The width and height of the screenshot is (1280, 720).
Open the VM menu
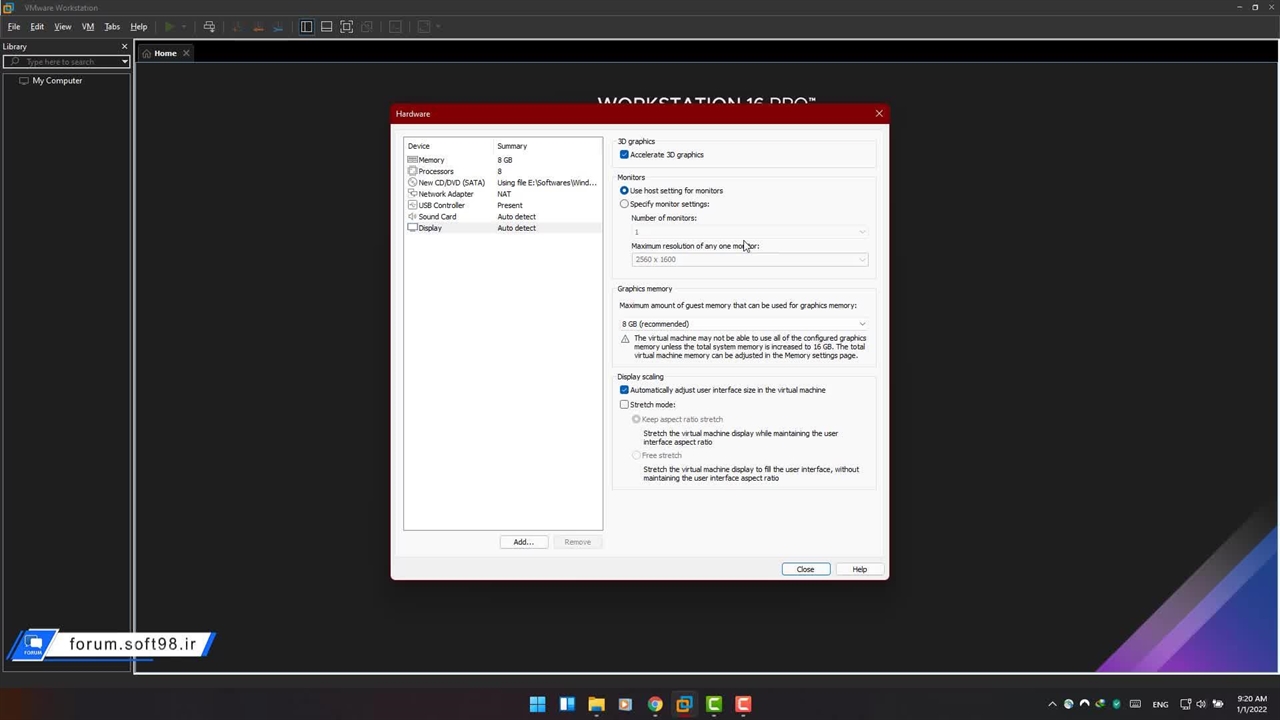(88, 27)
